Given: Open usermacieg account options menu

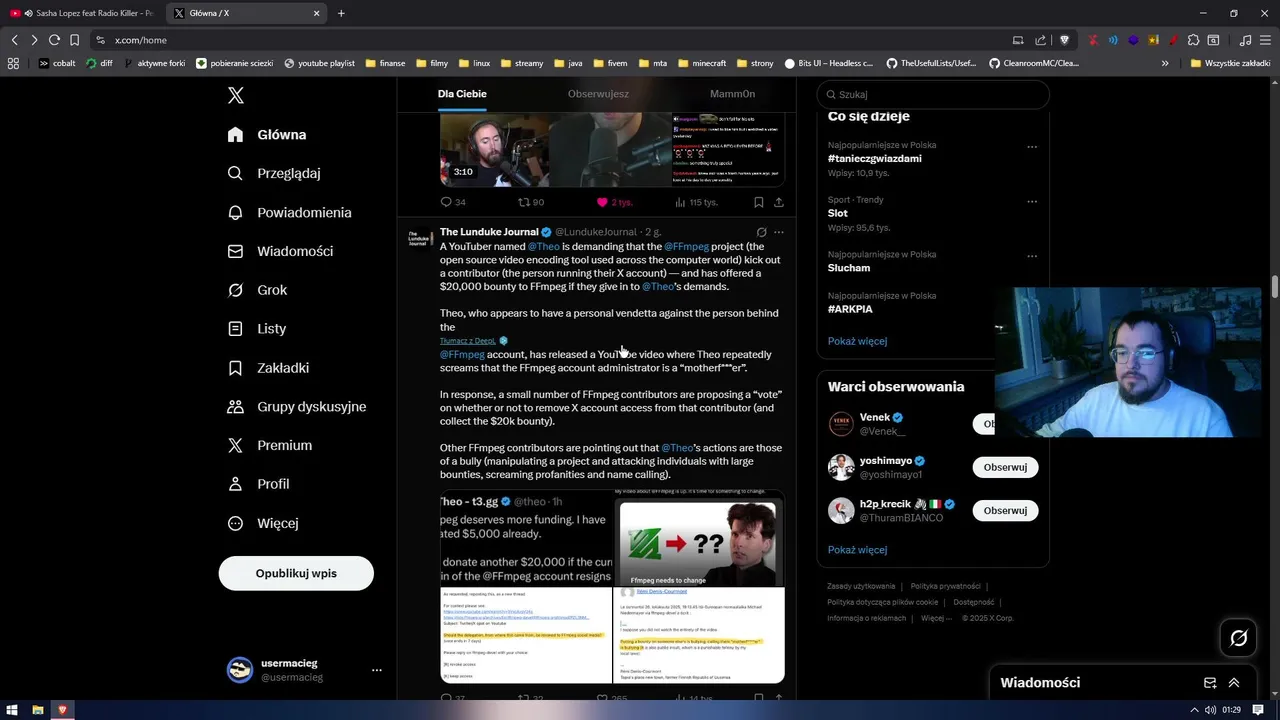Looking at the screenshot, I should tap(376, 670).
